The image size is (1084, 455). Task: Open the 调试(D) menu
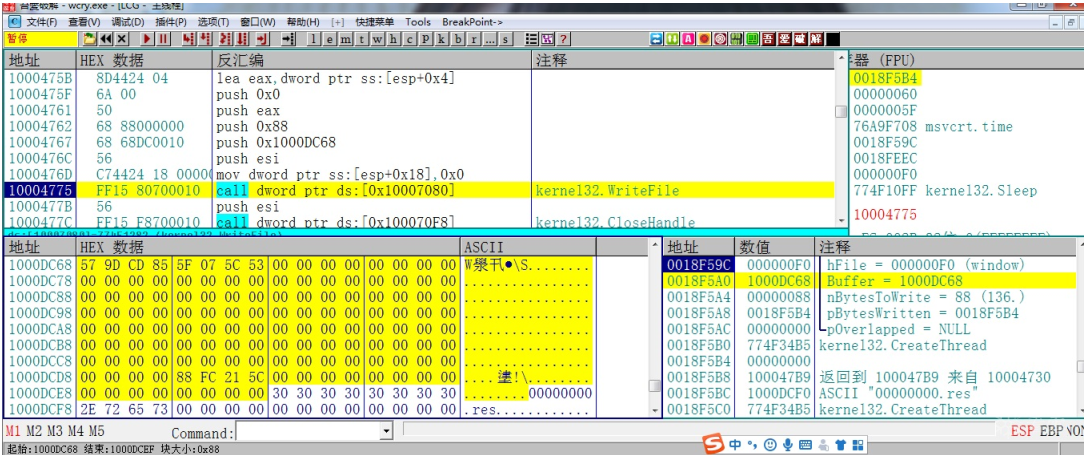click(x=127, y=22)
